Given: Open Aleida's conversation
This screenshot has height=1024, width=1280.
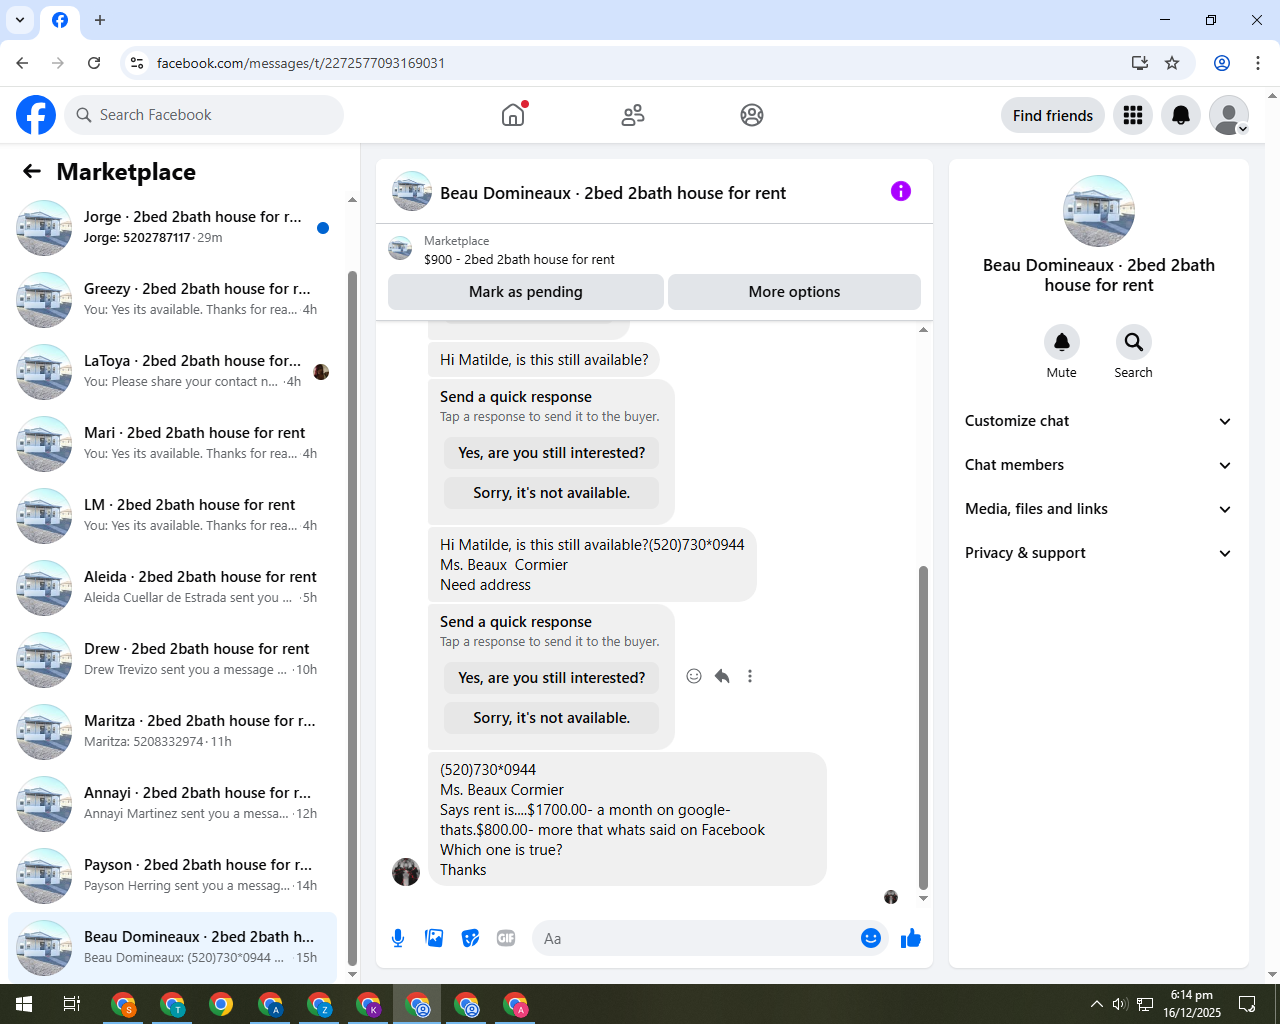Looking at the screenshot, I should click(172, 587).
